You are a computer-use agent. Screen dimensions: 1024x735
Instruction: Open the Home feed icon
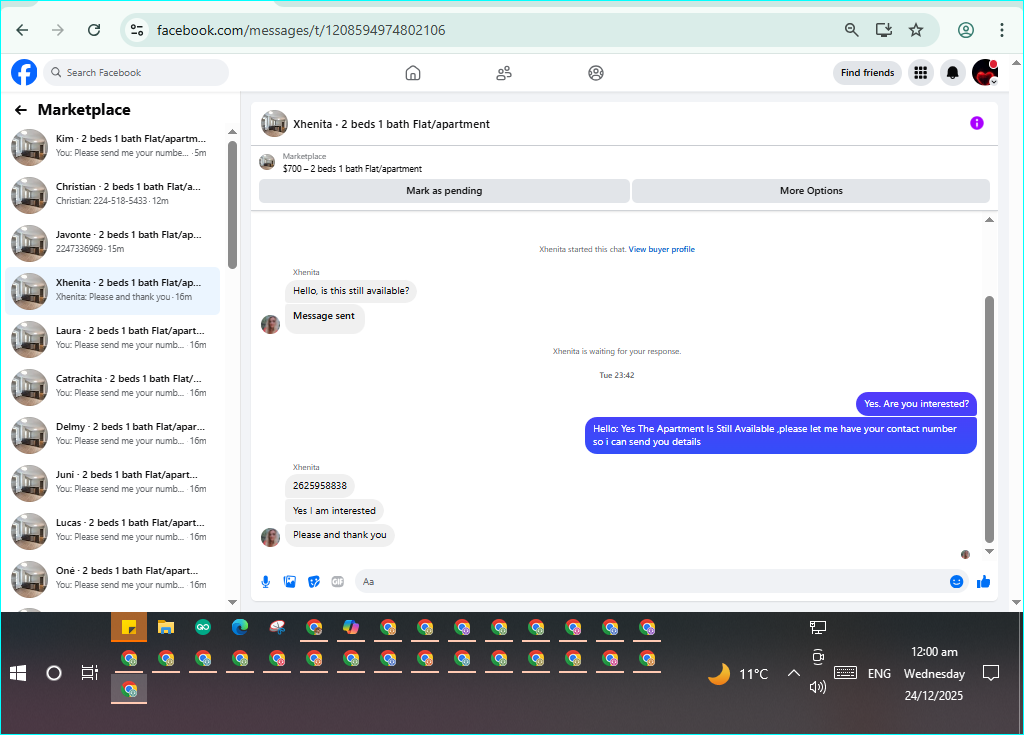[x=413, y=73]
